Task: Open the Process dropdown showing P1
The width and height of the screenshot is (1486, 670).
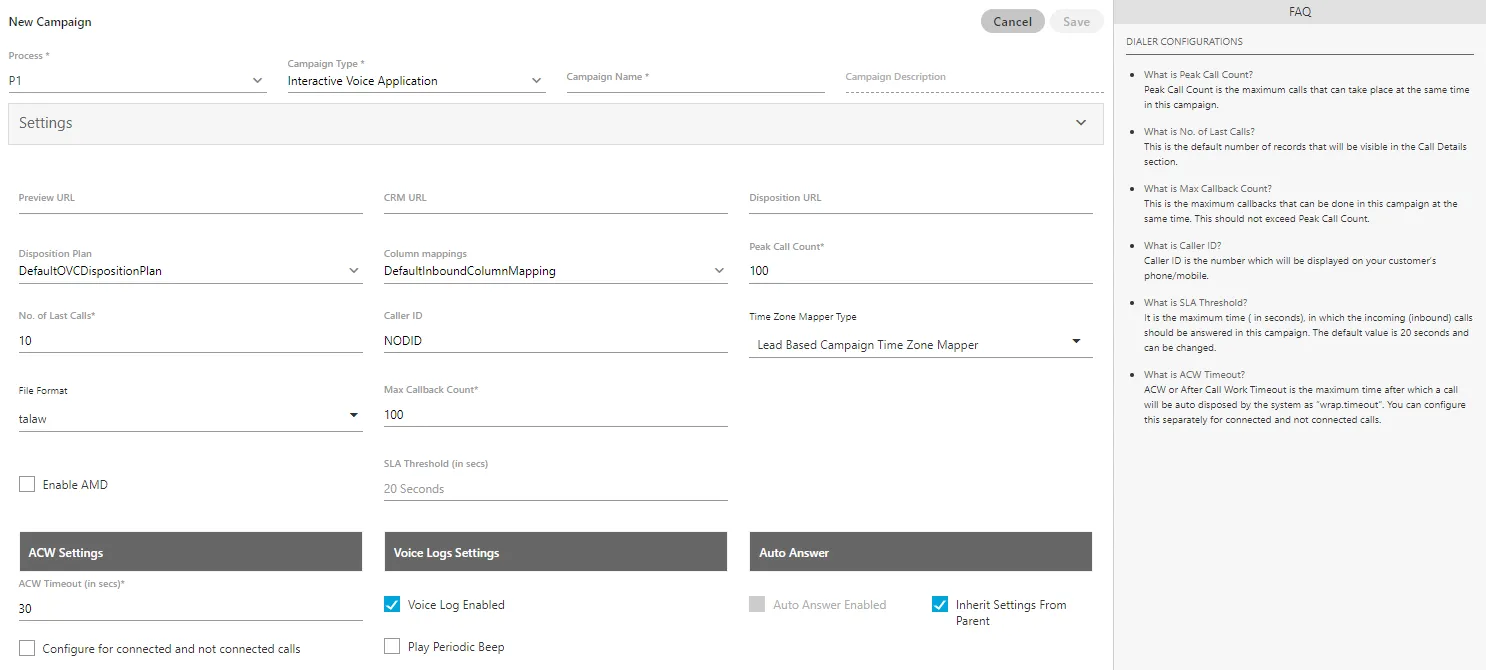Action: pos(137,80)
